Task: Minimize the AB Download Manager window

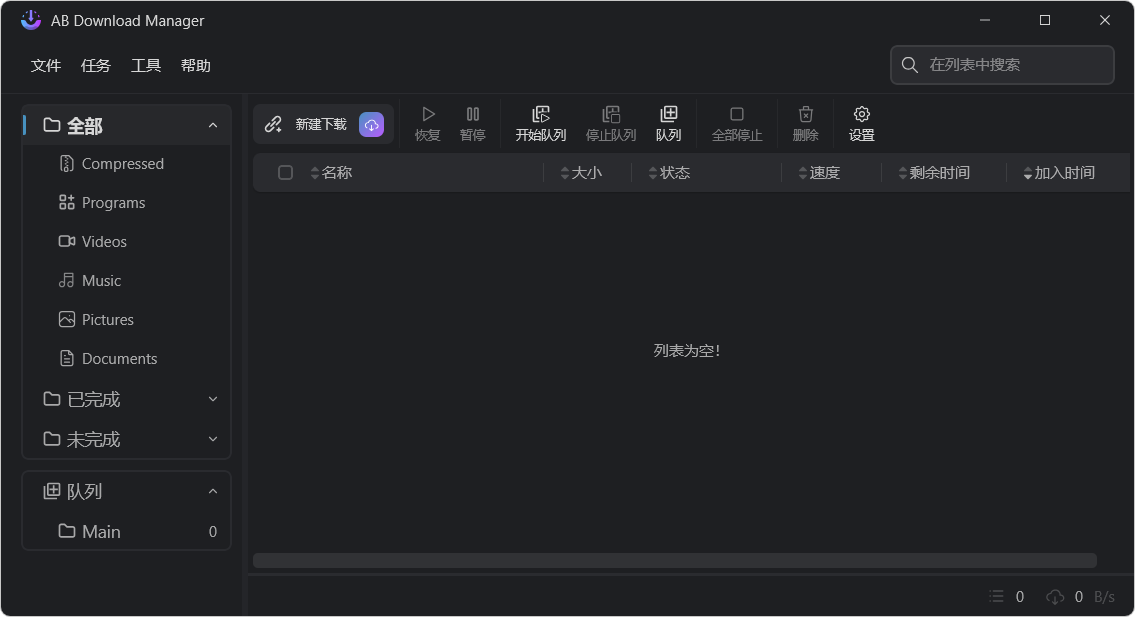Action: pyautogui.click(x=985, y=20)
